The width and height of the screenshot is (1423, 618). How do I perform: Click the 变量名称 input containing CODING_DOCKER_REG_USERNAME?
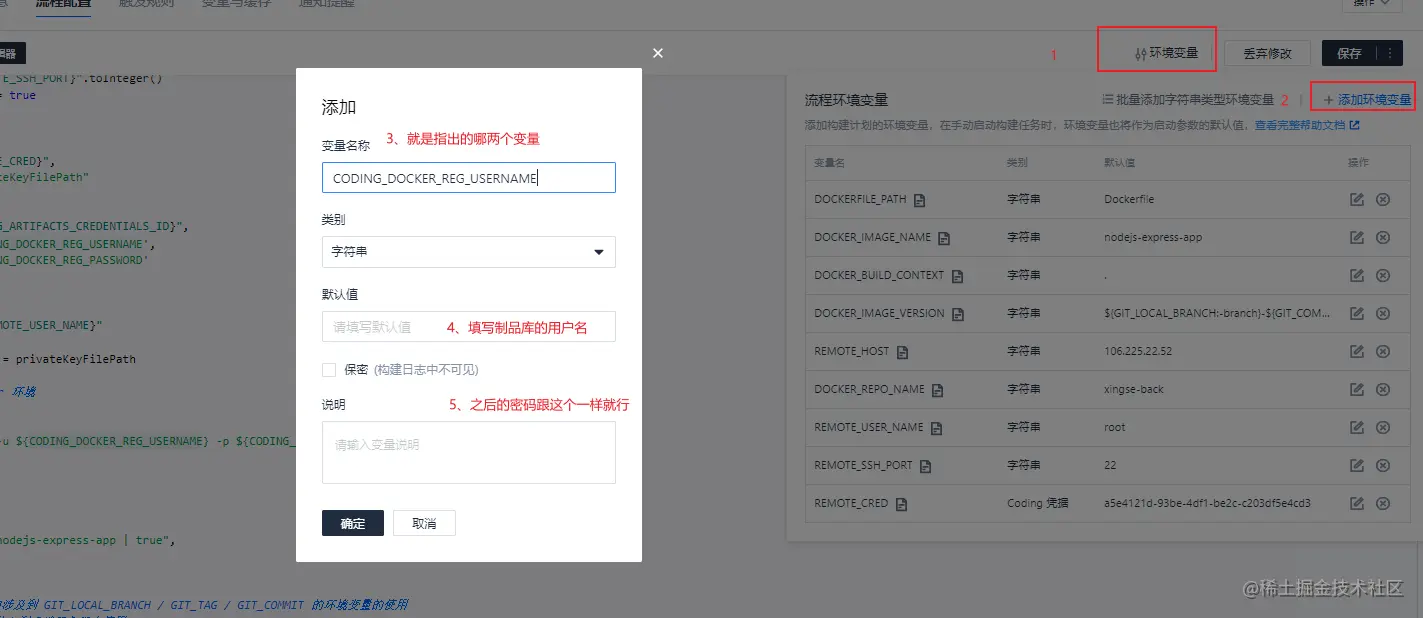pyautogui.click(x=468, y=178)
